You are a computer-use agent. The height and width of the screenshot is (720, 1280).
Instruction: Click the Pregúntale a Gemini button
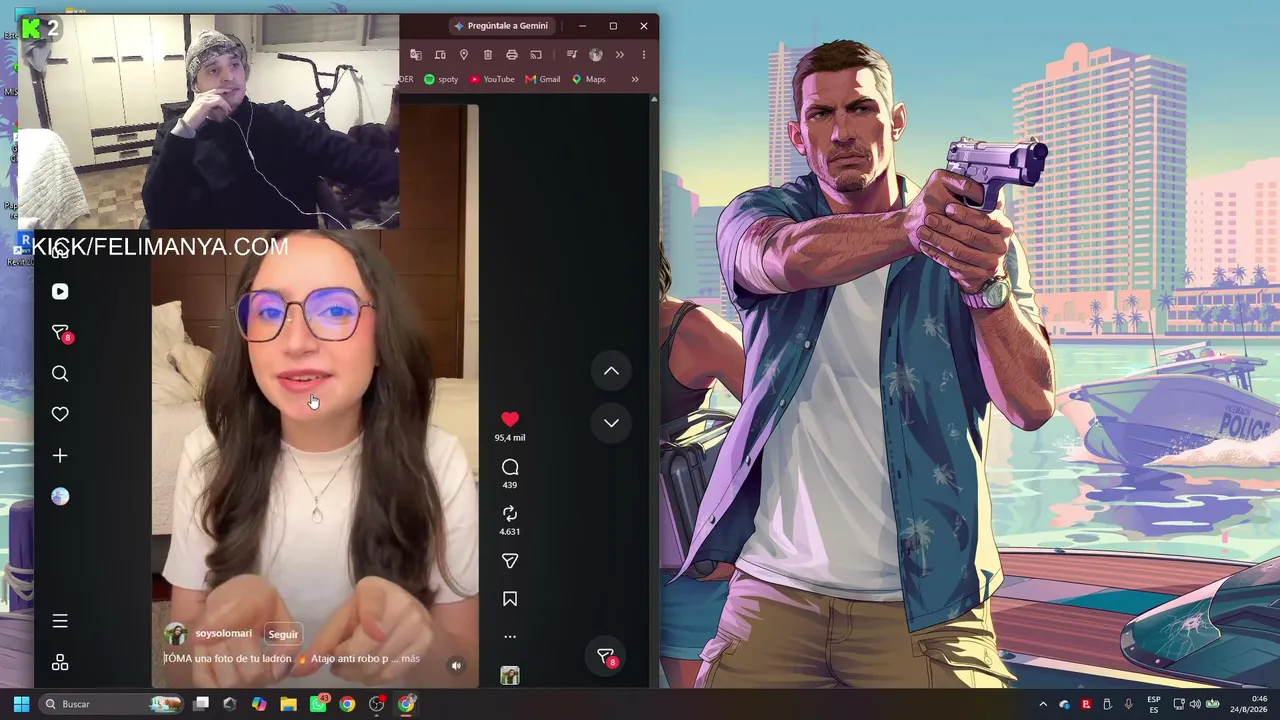501,26
